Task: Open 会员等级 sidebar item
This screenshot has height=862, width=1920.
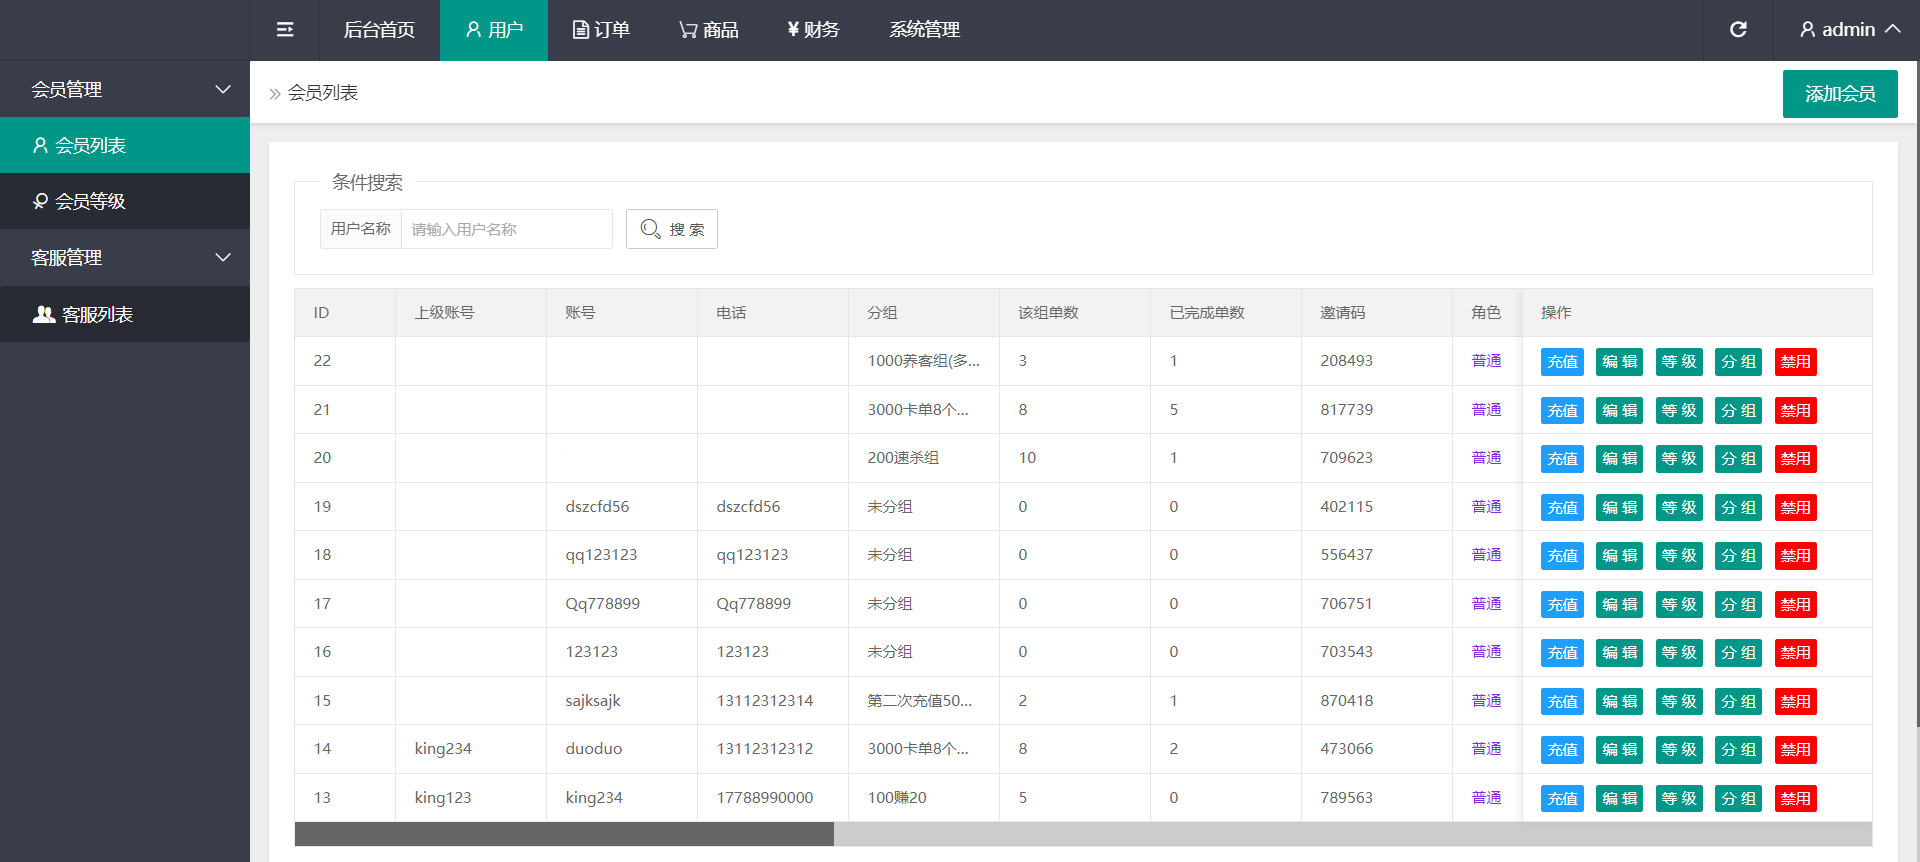Action: click(125, 201)
